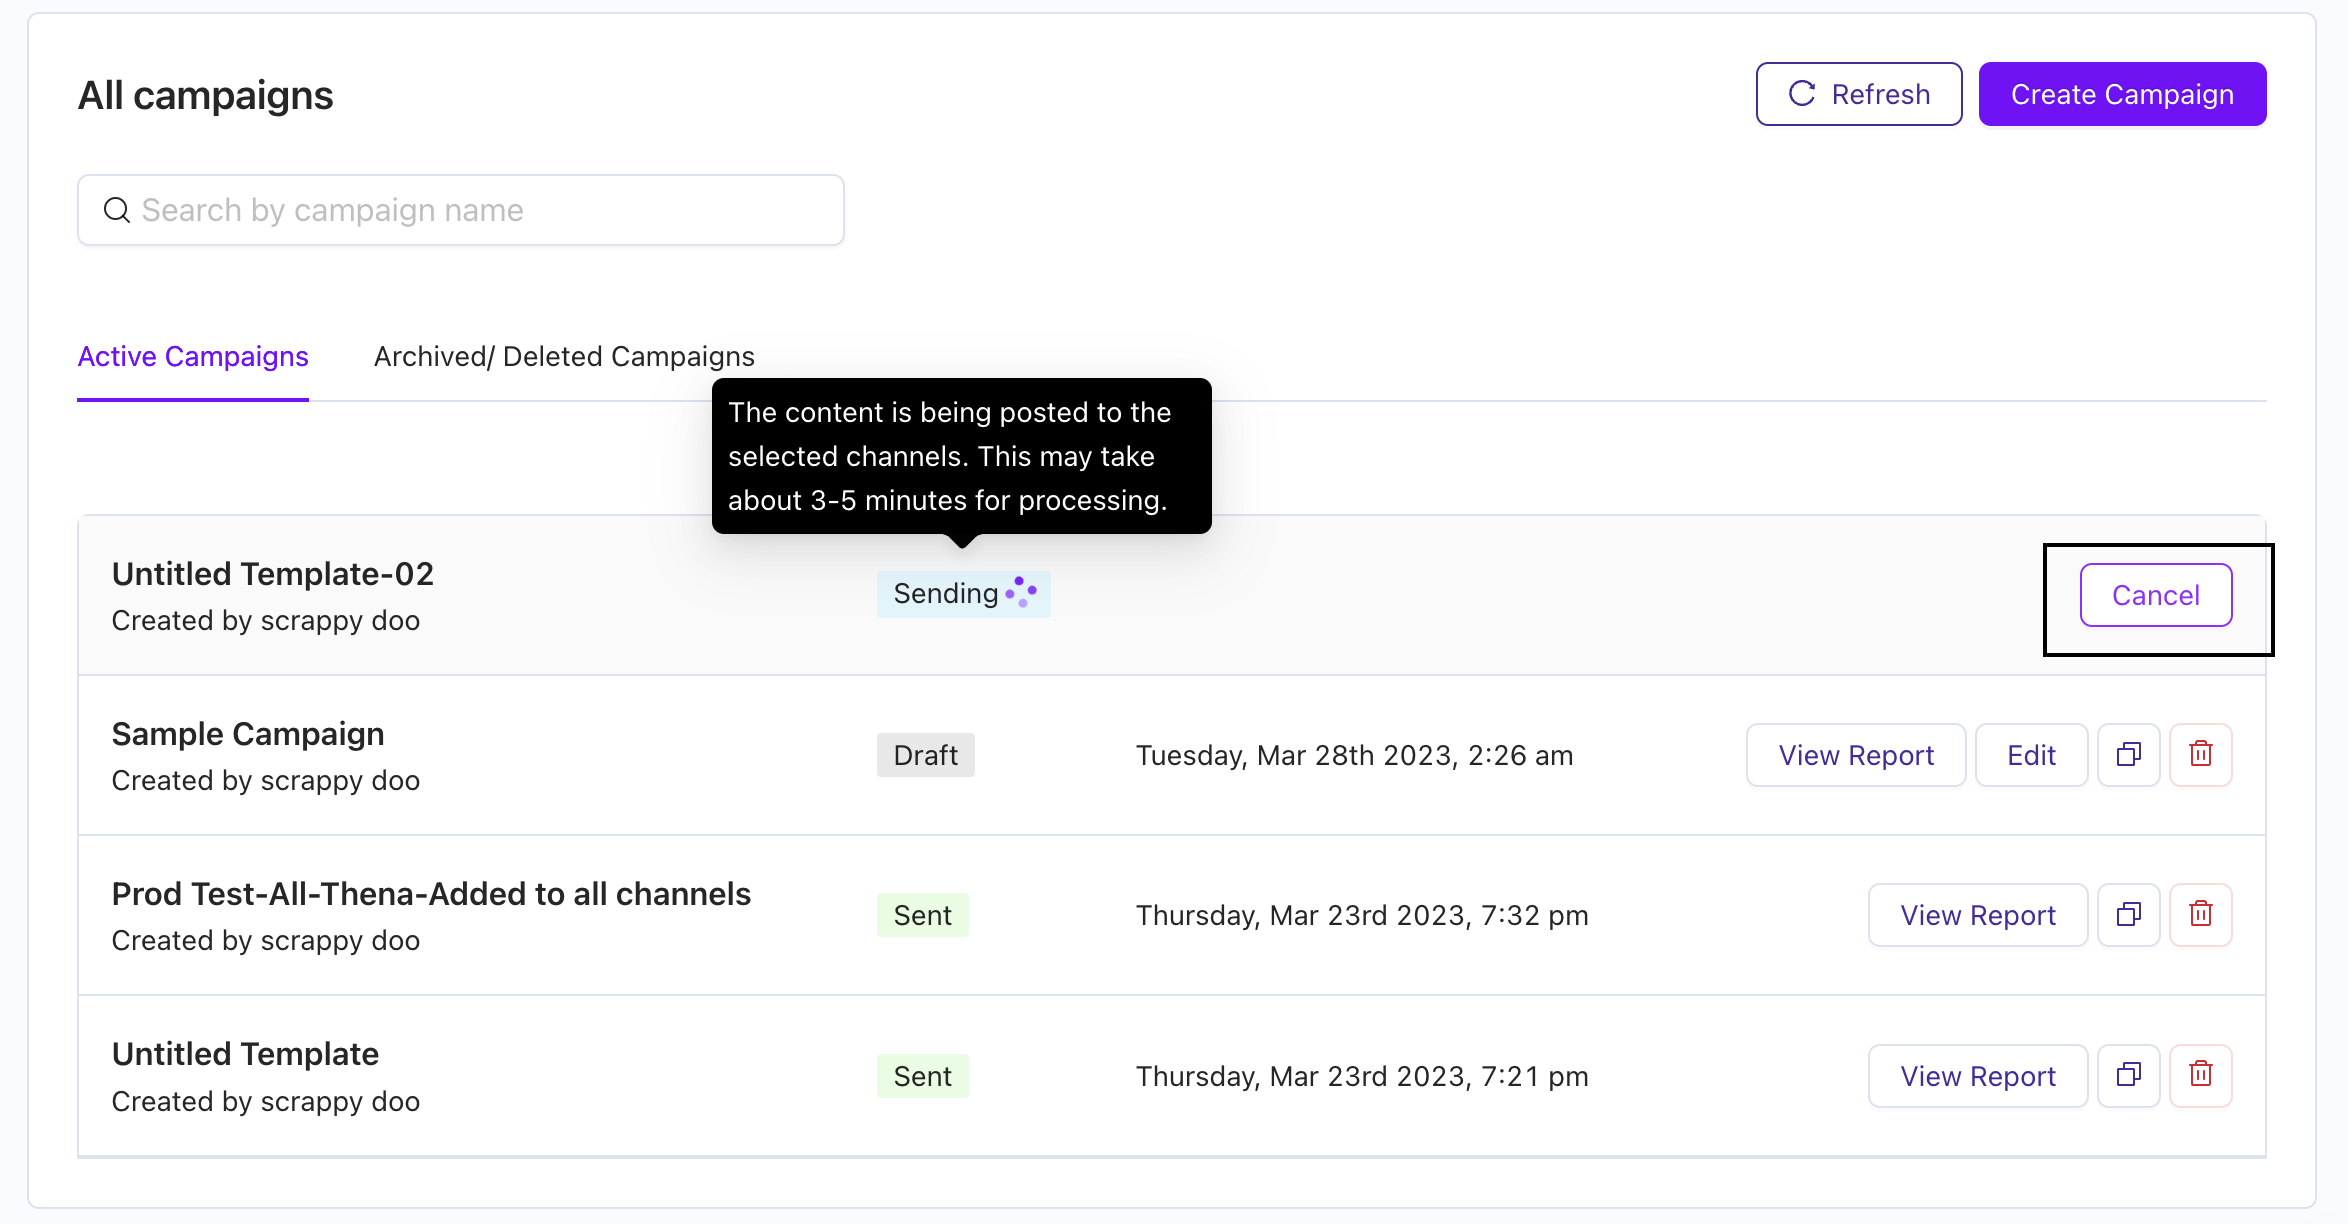Edit the Sample Campaign
The image size is (2348, 1224).
[x=2031, y=755]
